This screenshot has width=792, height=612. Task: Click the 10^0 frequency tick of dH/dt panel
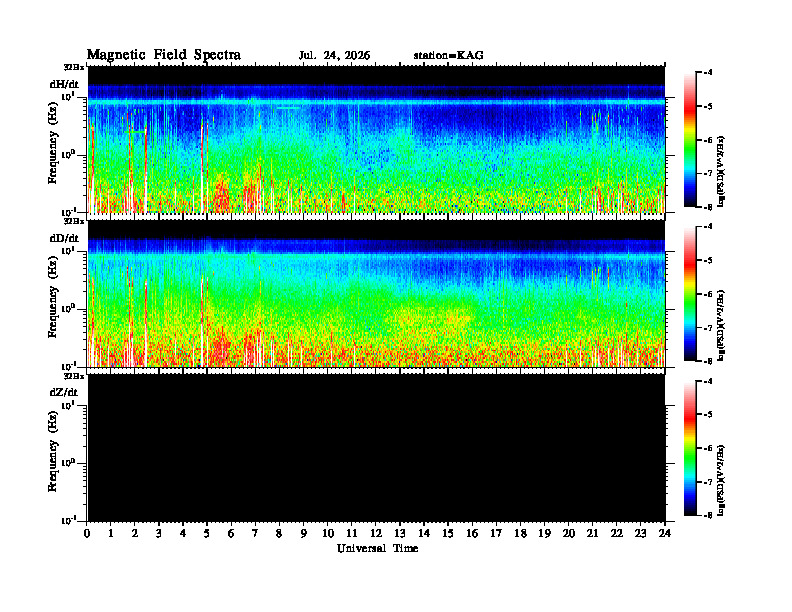pos(68,154)
